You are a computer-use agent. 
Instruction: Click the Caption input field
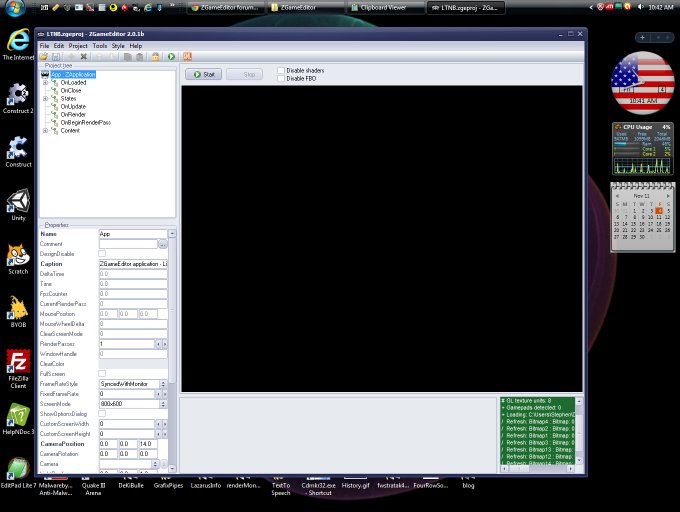[x=133, y=264]
